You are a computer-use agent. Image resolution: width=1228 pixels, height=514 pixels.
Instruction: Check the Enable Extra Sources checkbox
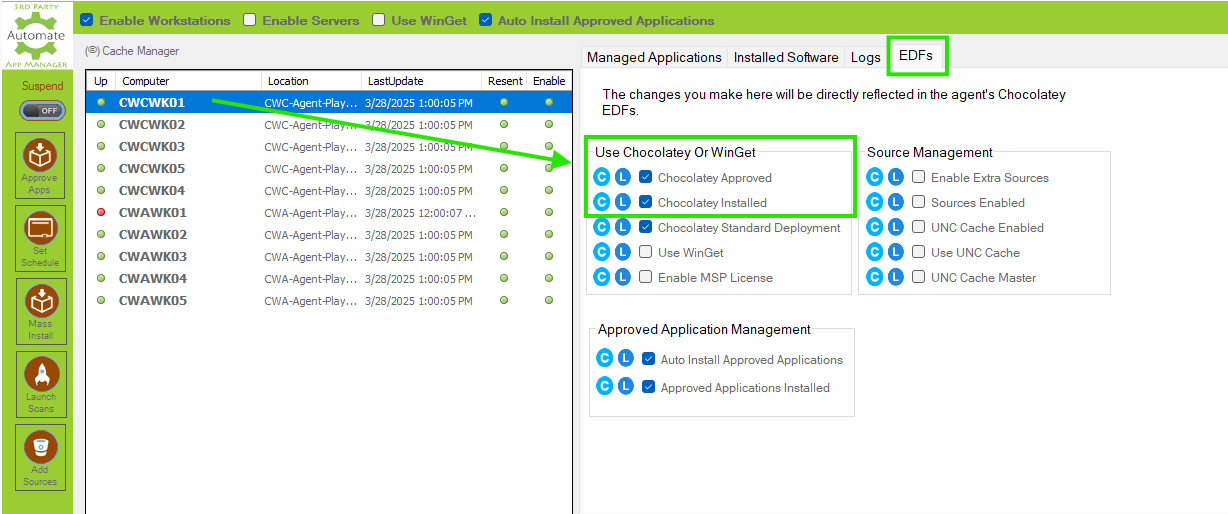(x=919, y=177)
